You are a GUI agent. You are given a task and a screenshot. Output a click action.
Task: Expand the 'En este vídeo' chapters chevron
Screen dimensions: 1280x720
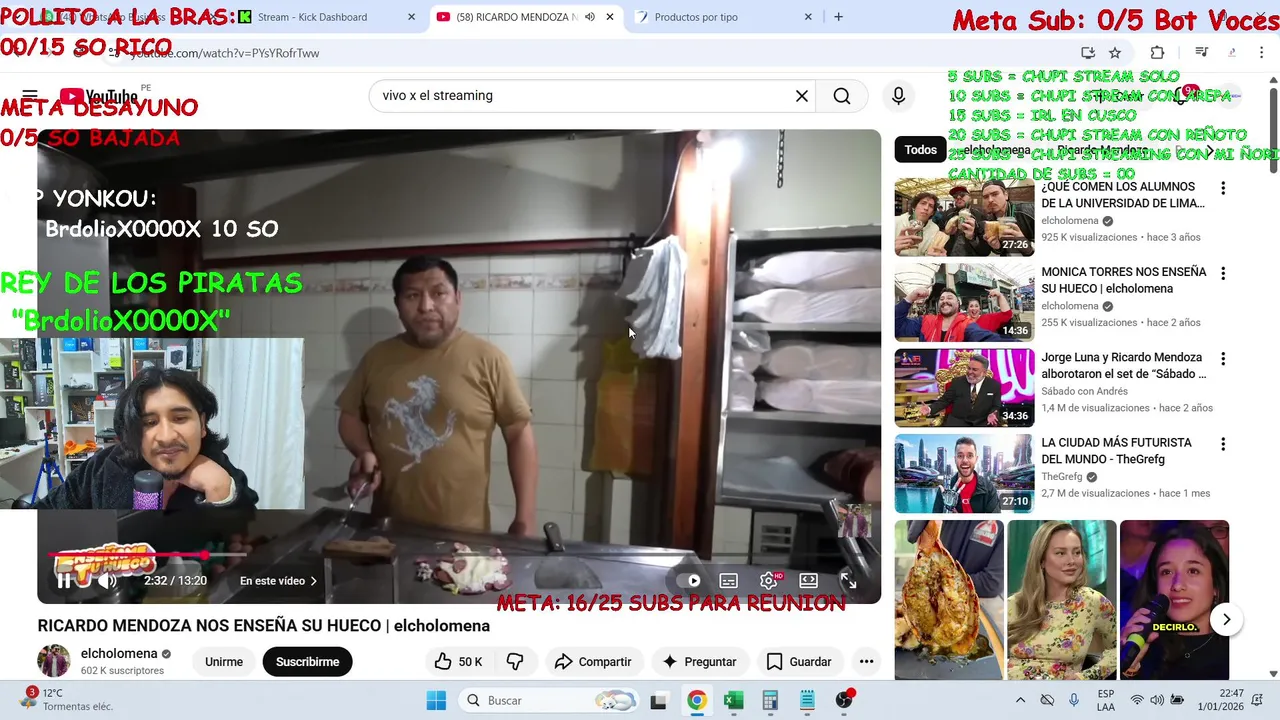click(313, 581)
